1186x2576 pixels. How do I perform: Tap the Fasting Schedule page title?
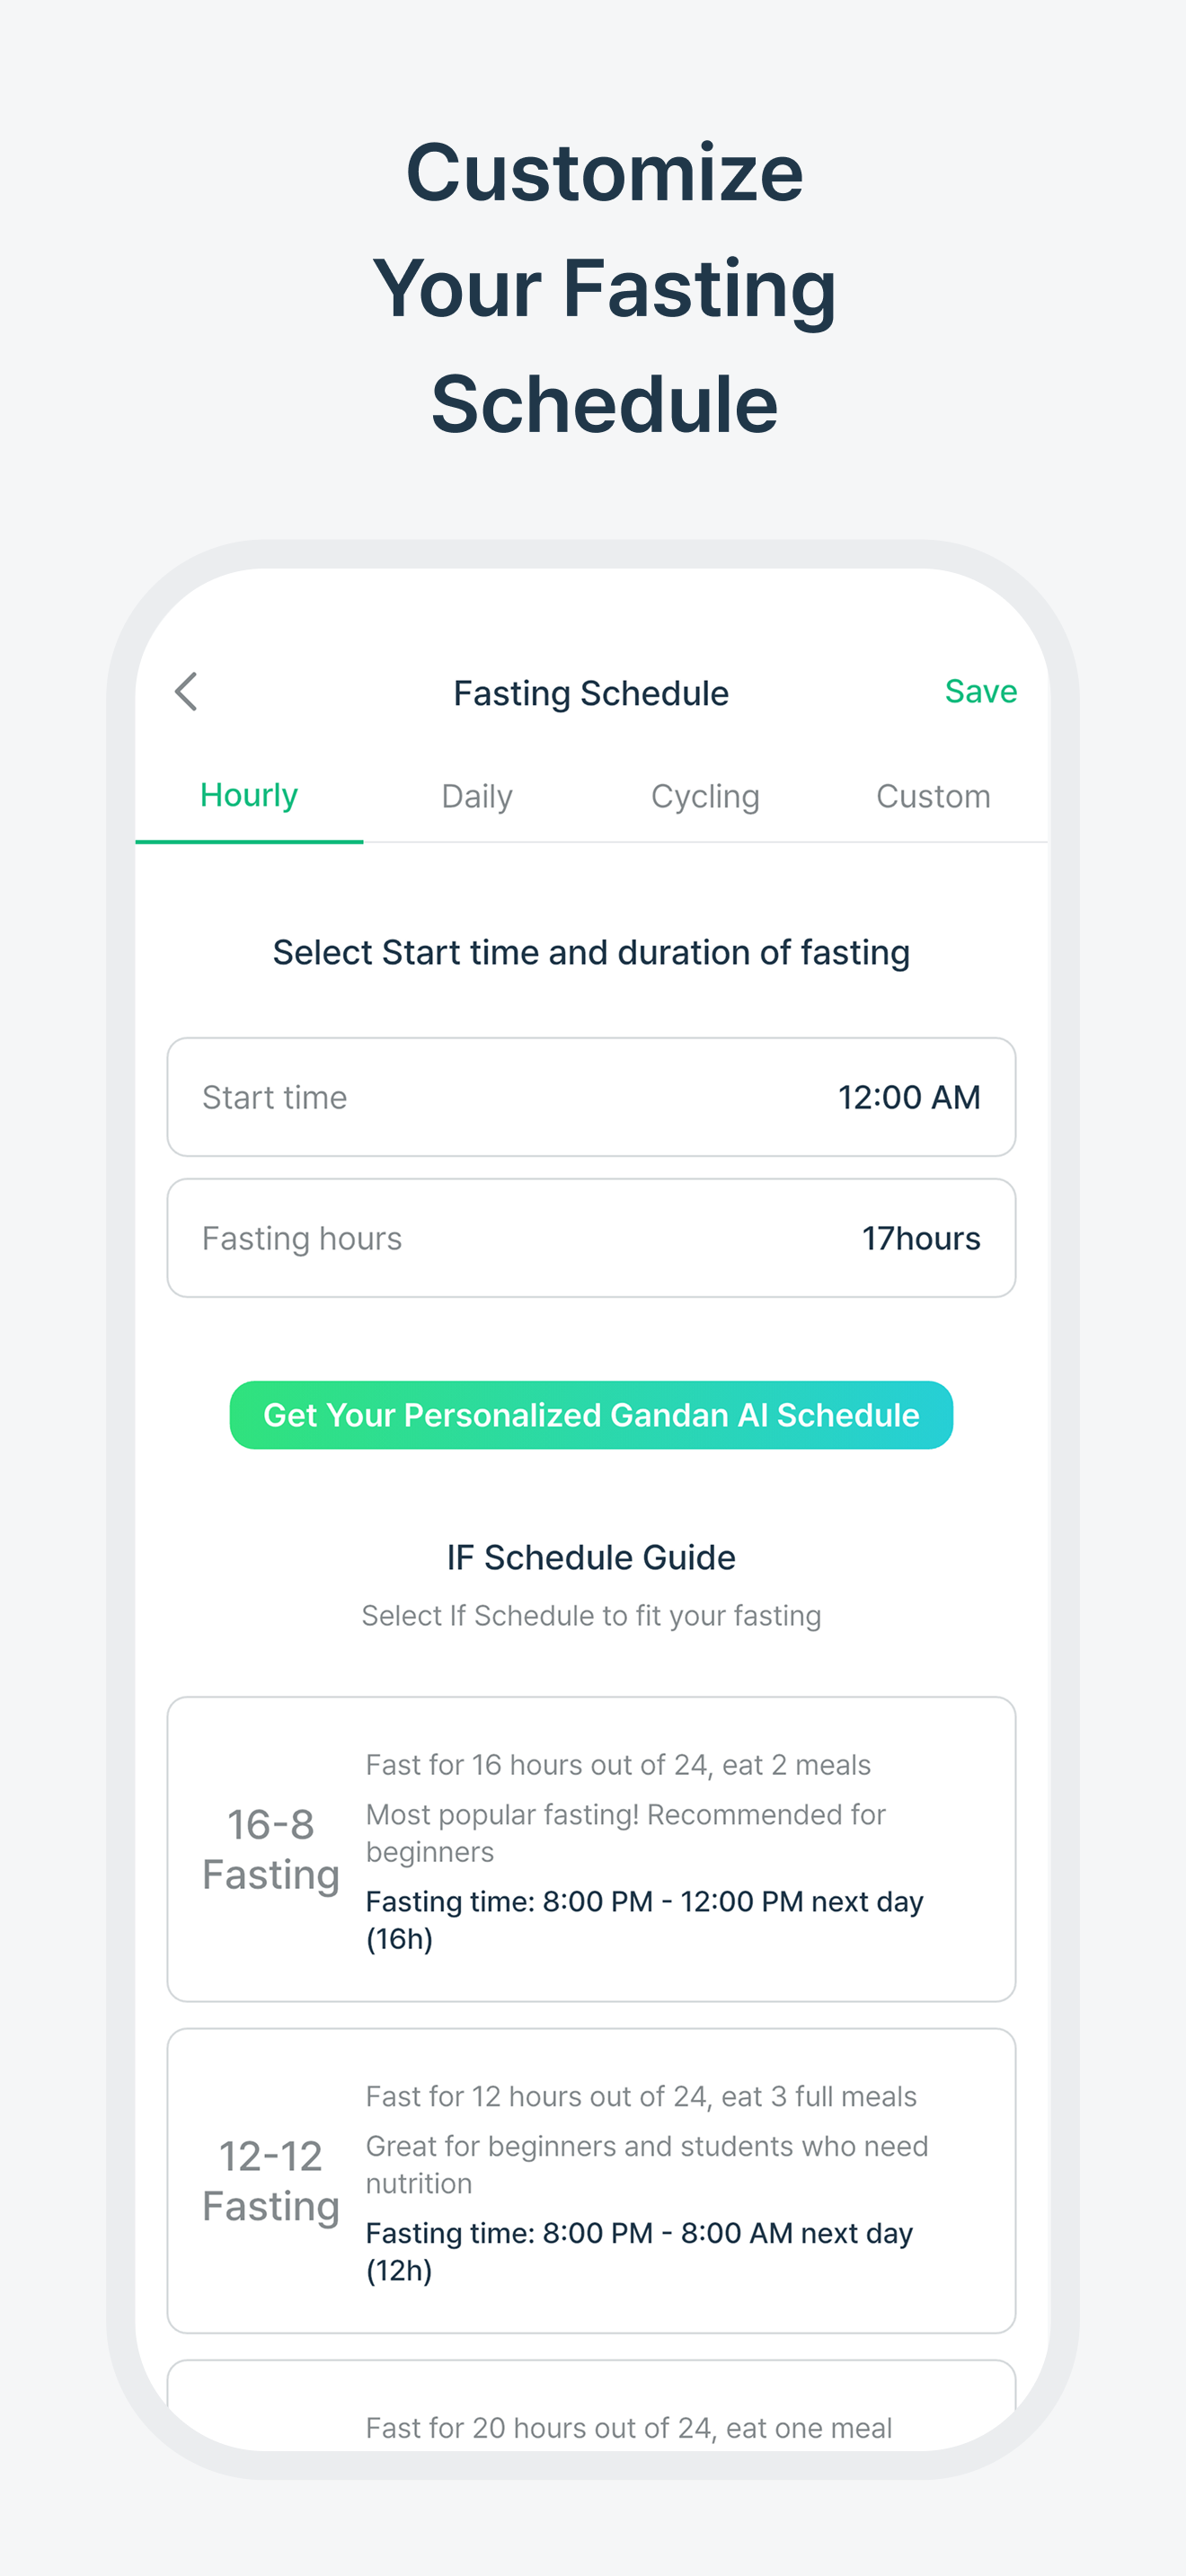(591, 694)
